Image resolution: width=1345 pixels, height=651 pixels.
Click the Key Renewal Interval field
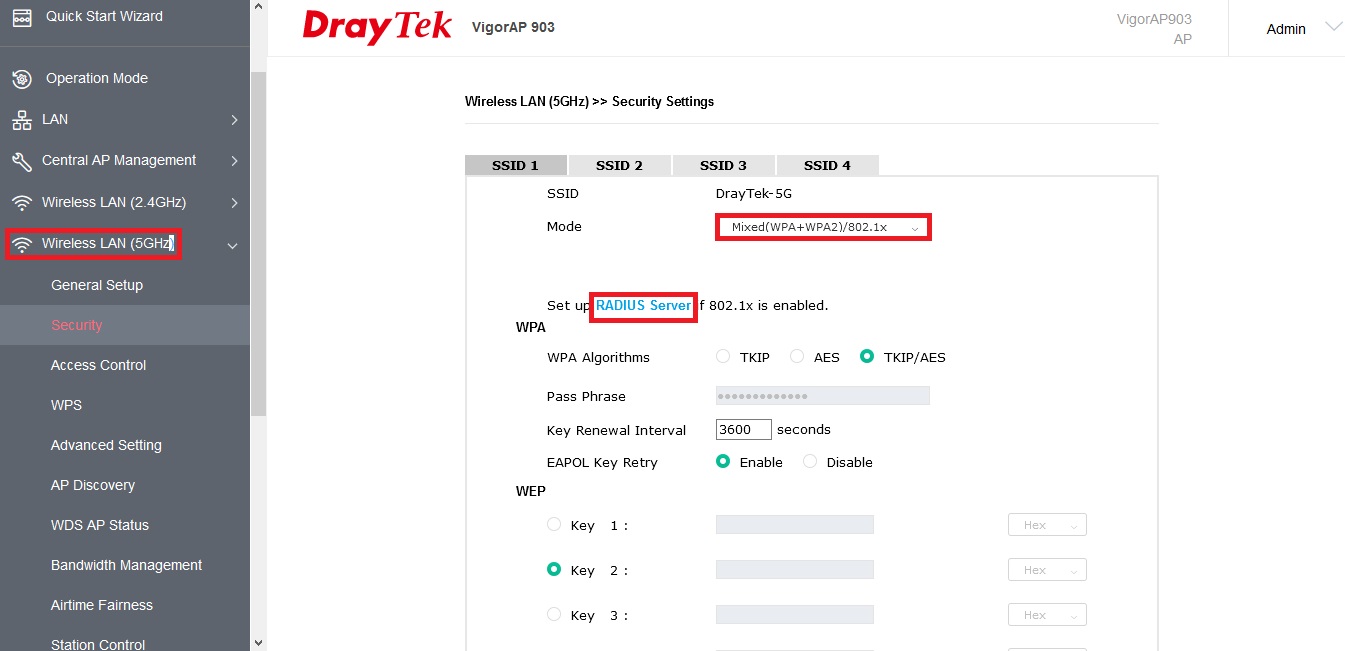click(743, 430)
